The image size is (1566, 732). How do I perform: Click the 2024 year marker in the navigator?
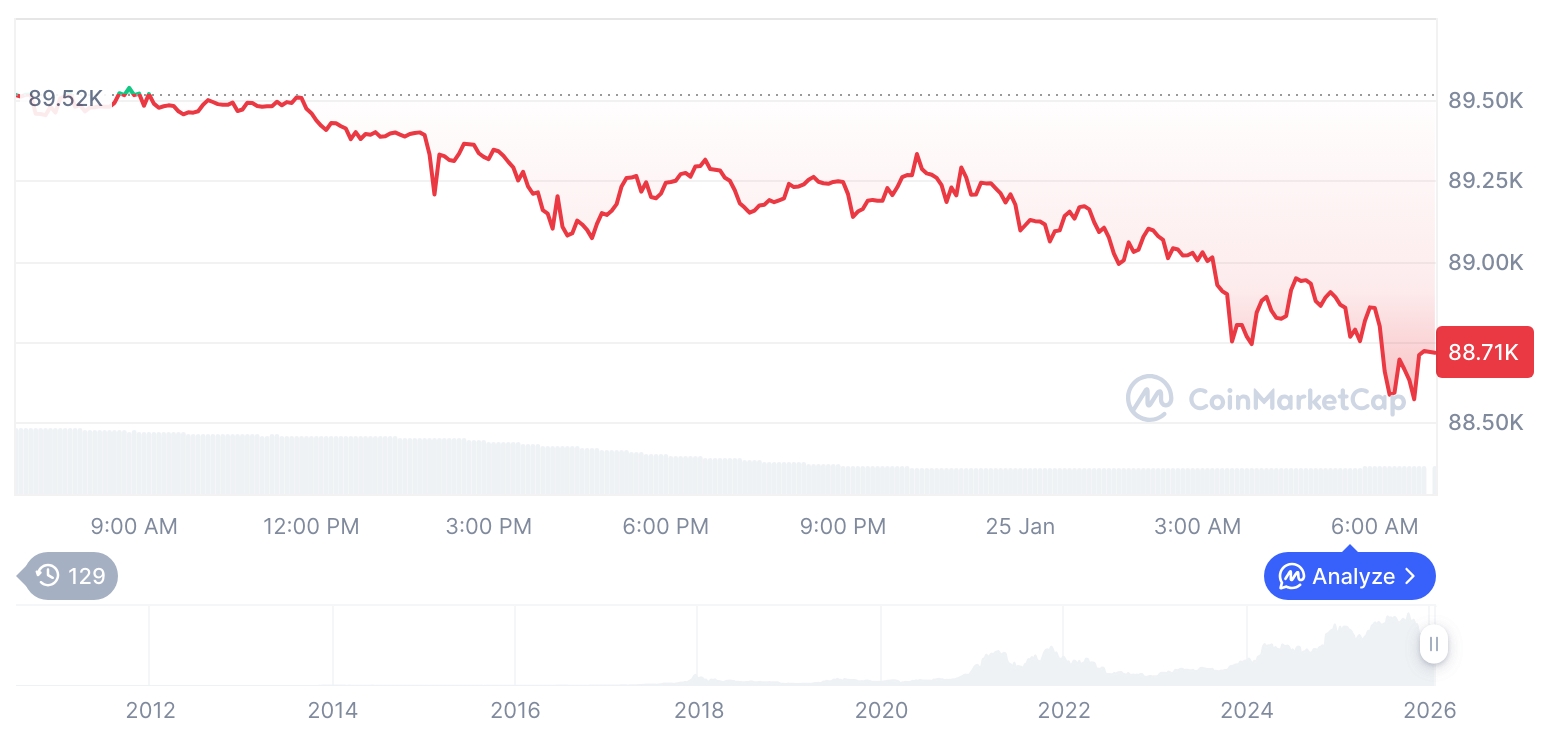tap(1247, 710)
